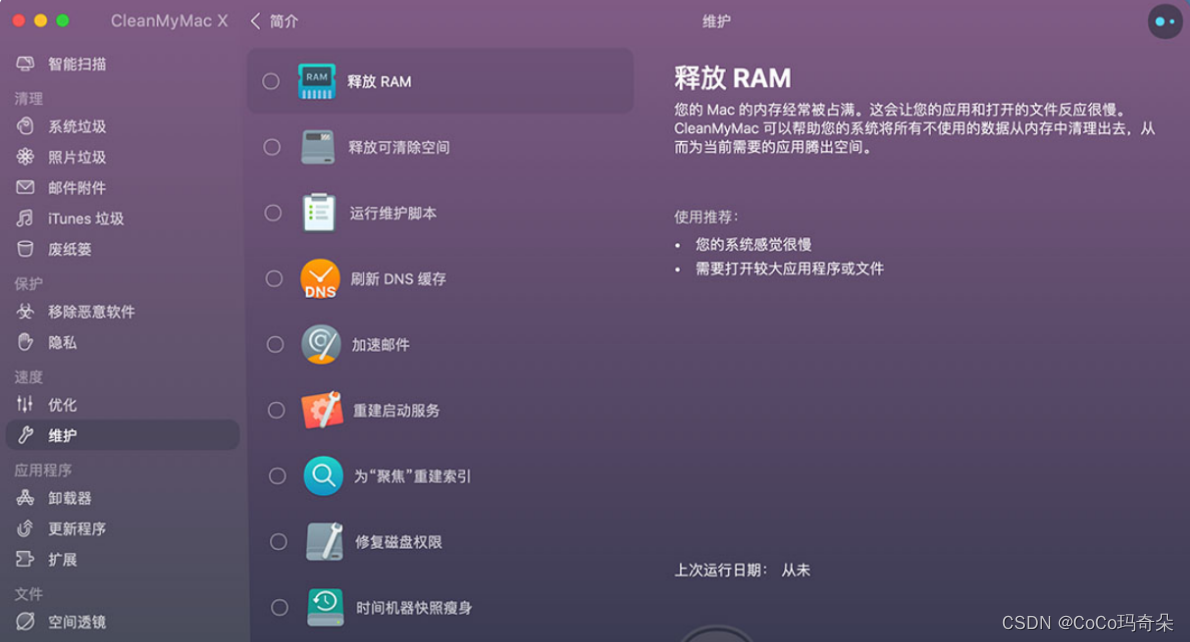The image size is (1190, 642).
Task: Click the Time Machine snapshot icon
Action: coord(325,607)
